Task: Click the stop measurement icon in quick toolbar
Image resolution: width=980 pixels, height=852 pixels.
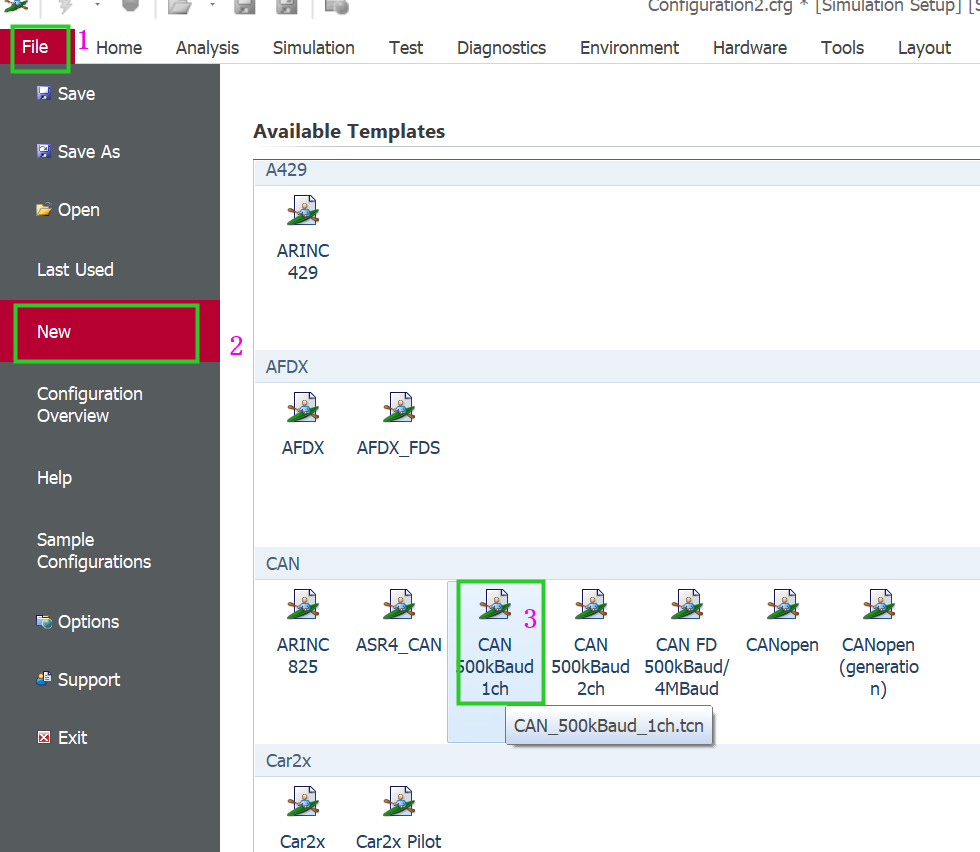Action: click(130, 6)
